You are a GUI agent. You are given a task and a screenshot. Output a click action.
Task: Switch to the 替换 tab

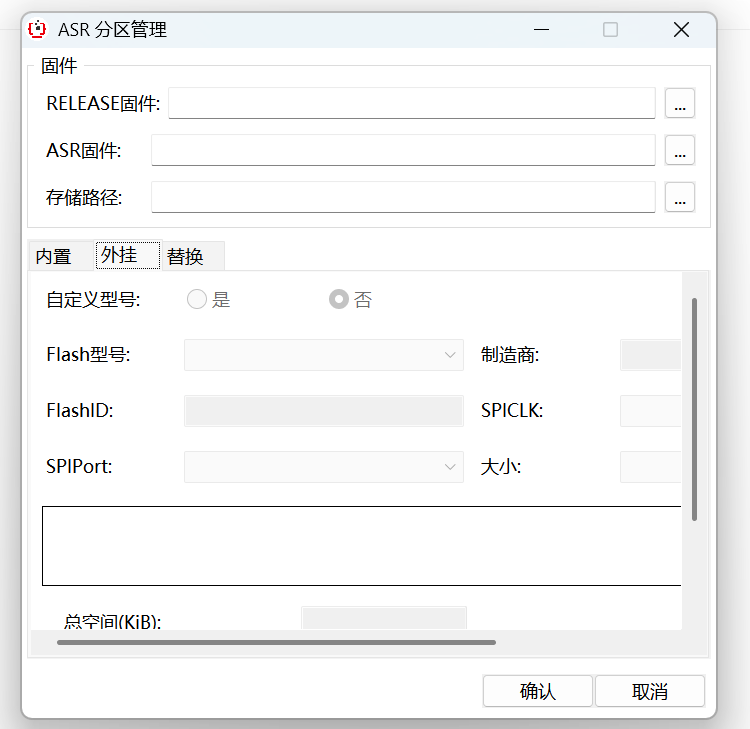coord(186,256)
